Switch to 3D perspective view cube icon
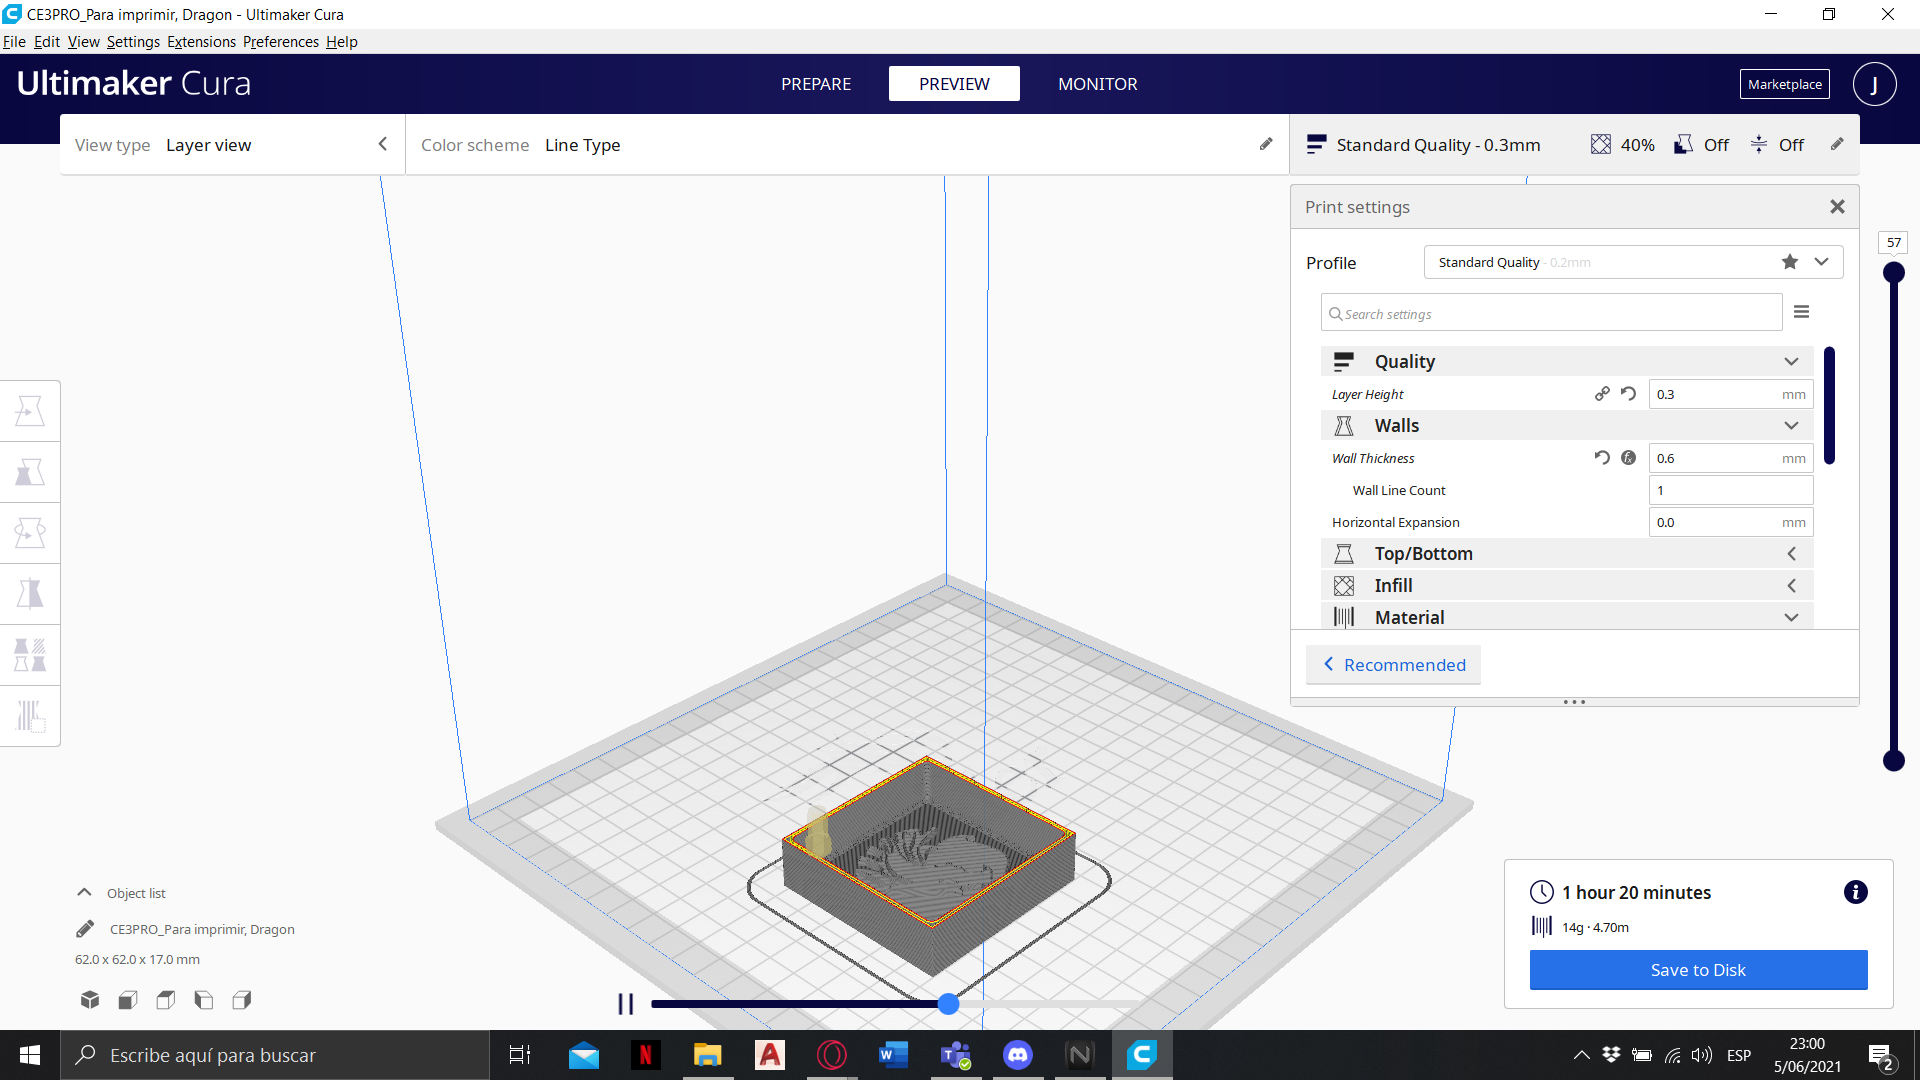The image size is (1920, 1080). (90, 999)
